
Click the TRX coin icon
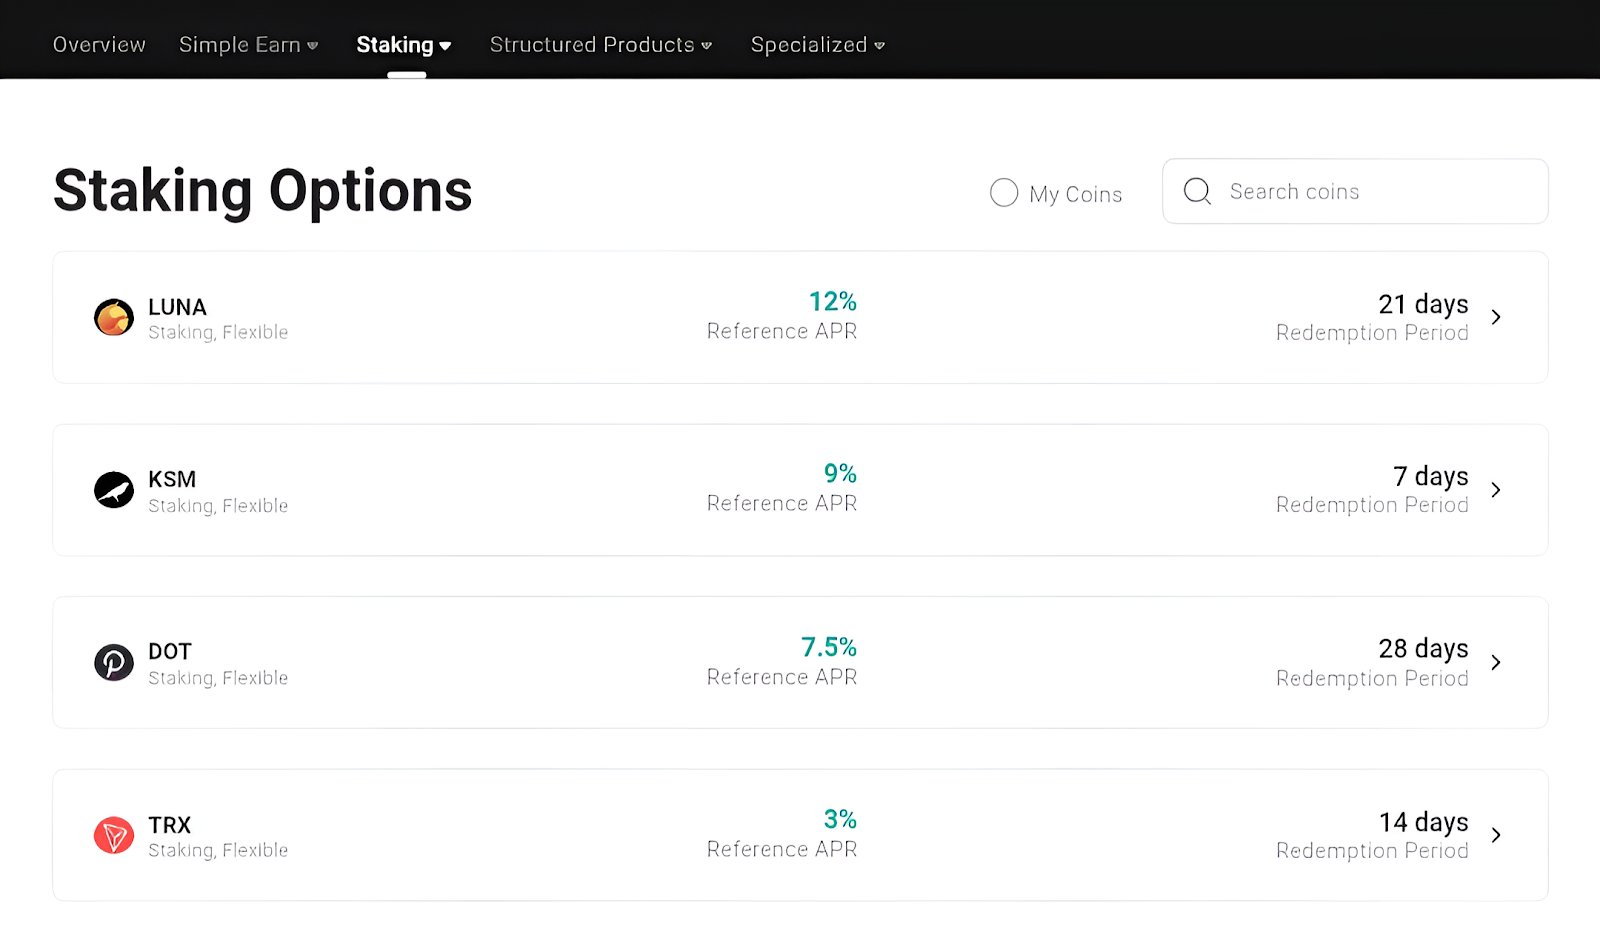114,835
